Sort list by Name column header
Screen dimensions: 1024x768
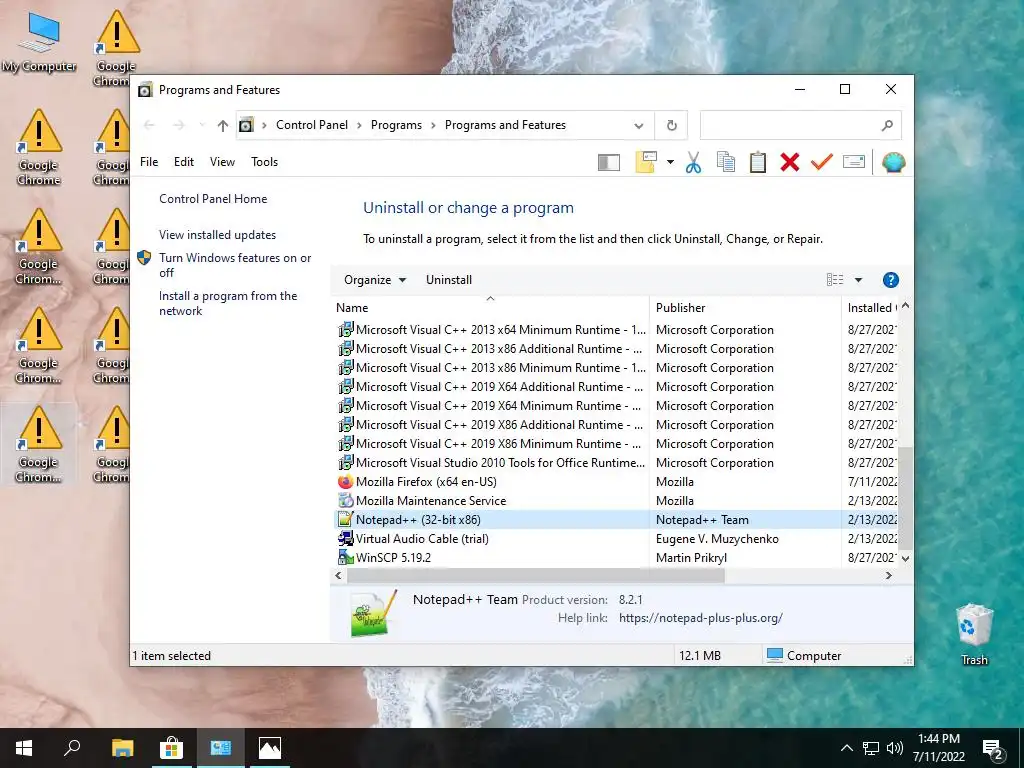click(x=490, y=308)
